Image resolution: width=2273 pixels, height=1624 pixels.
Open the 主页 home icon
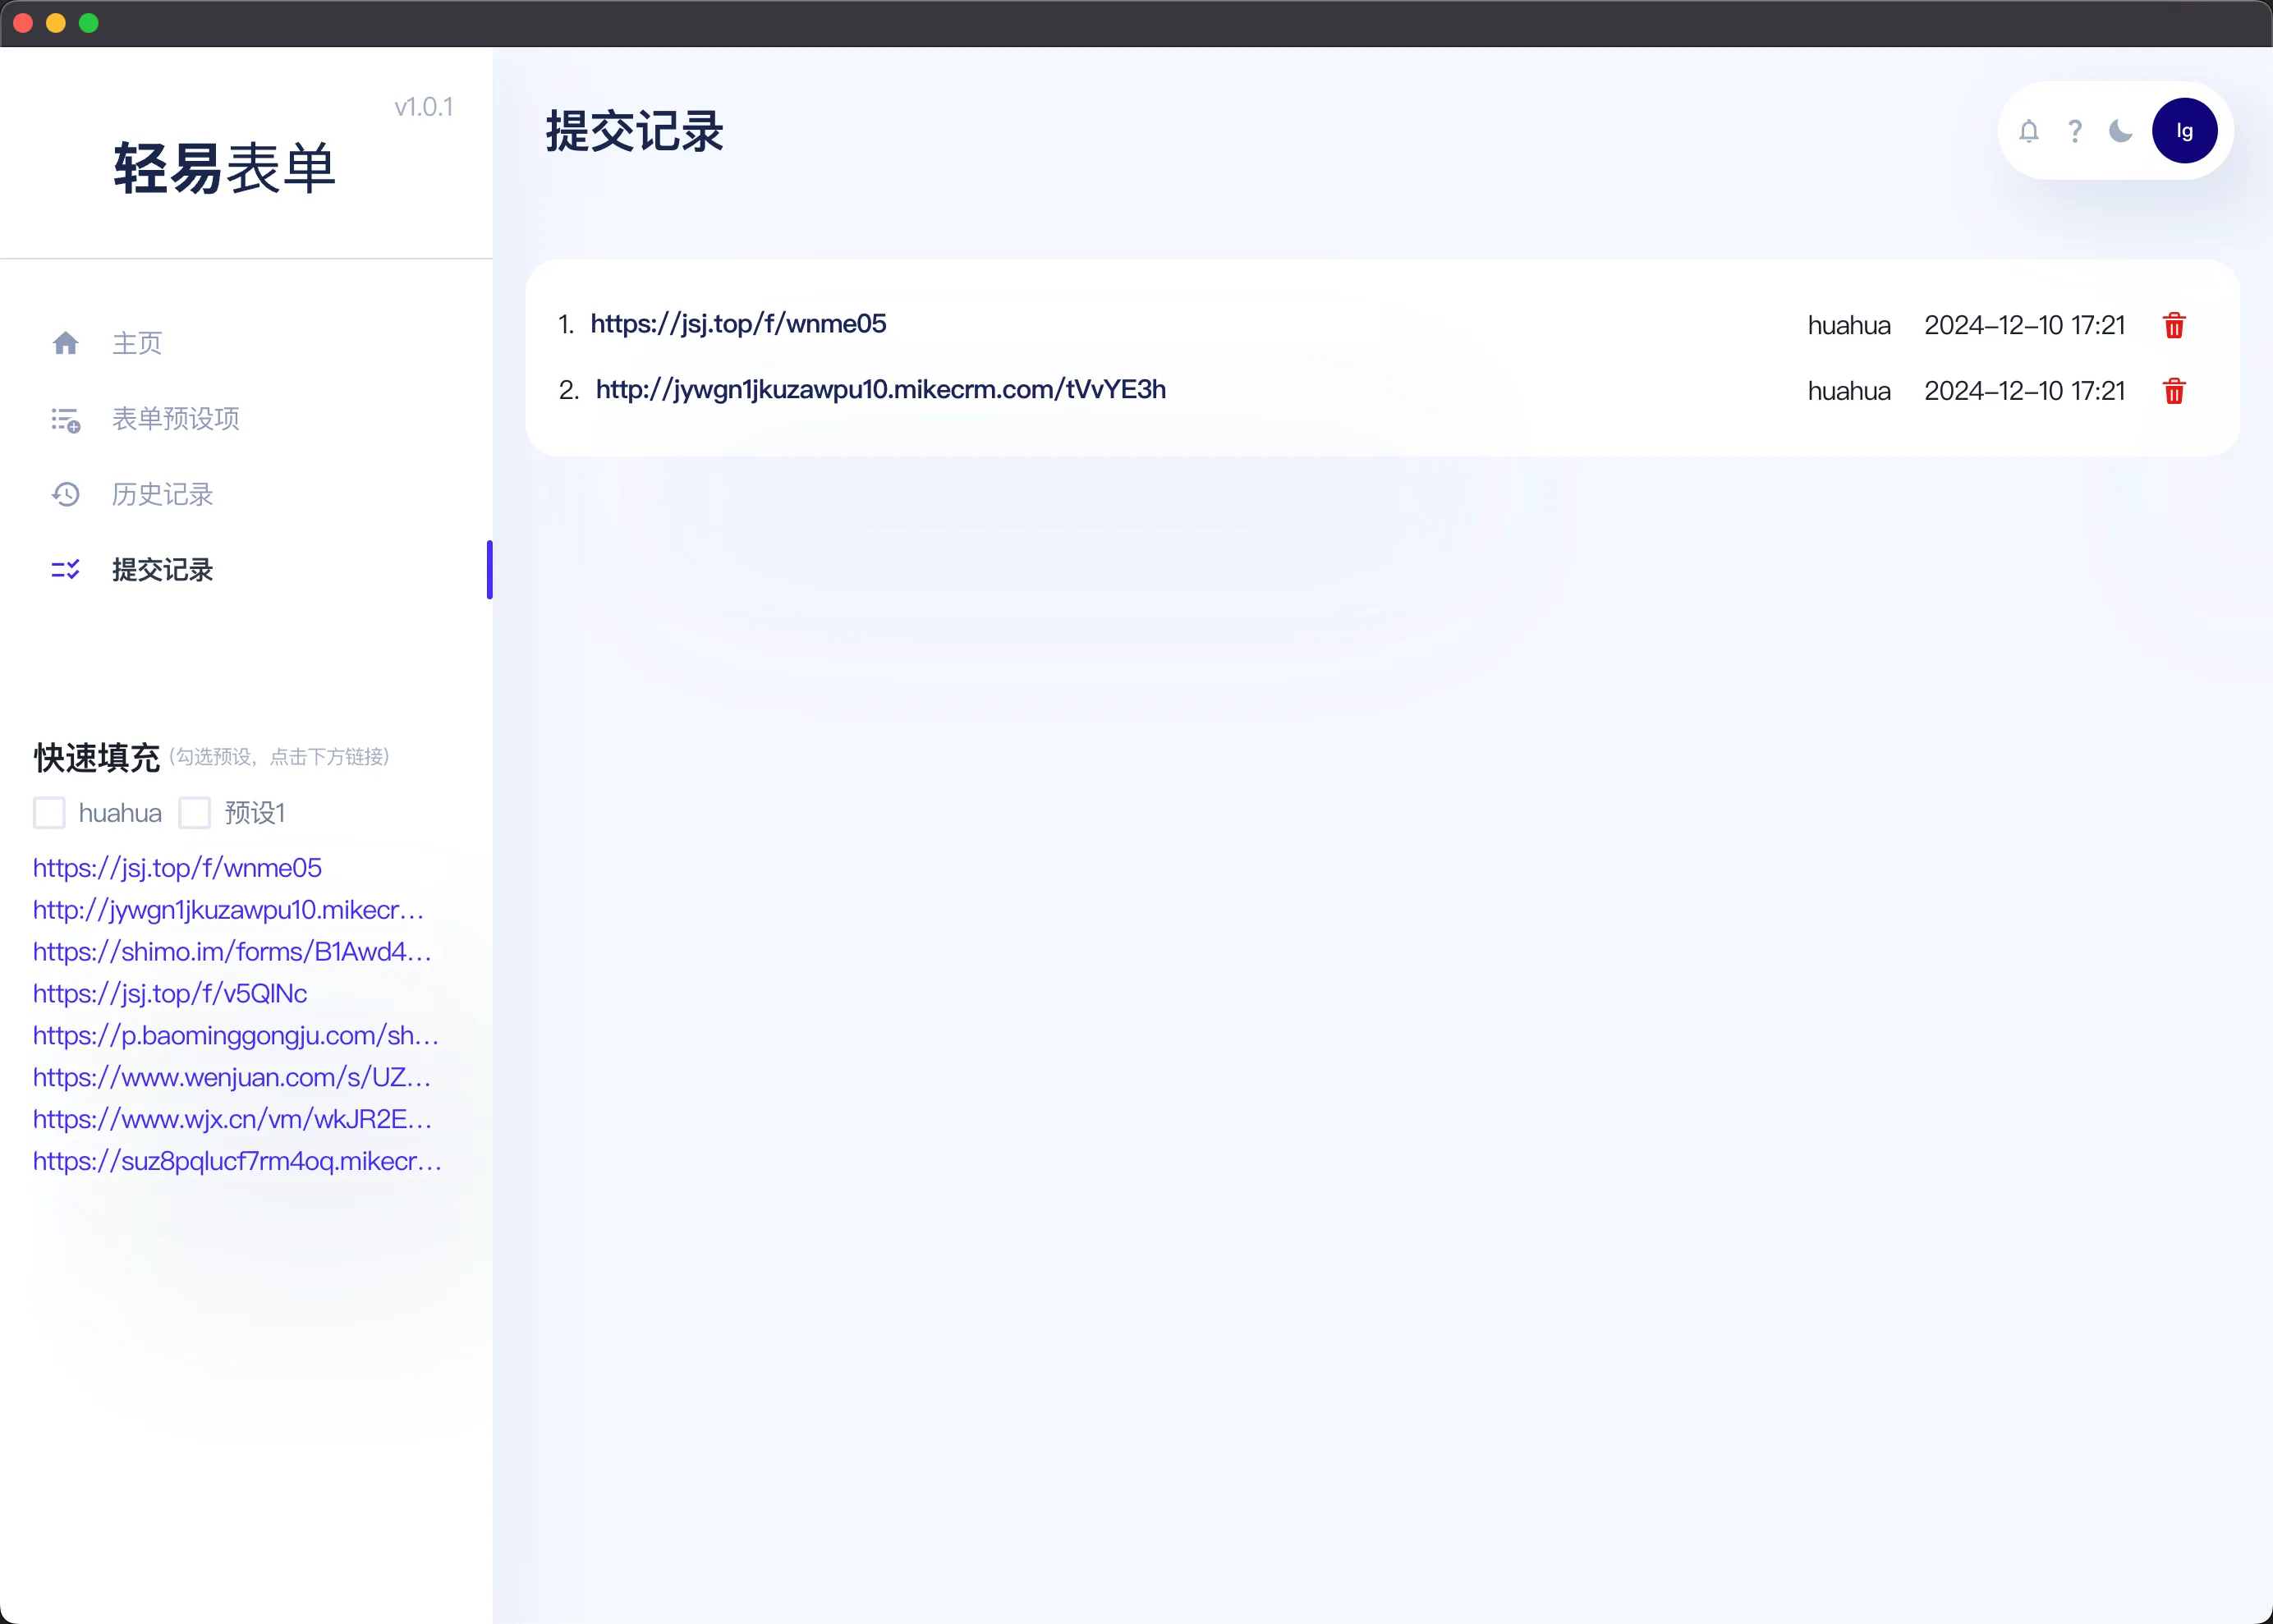[x=66, y=342]
